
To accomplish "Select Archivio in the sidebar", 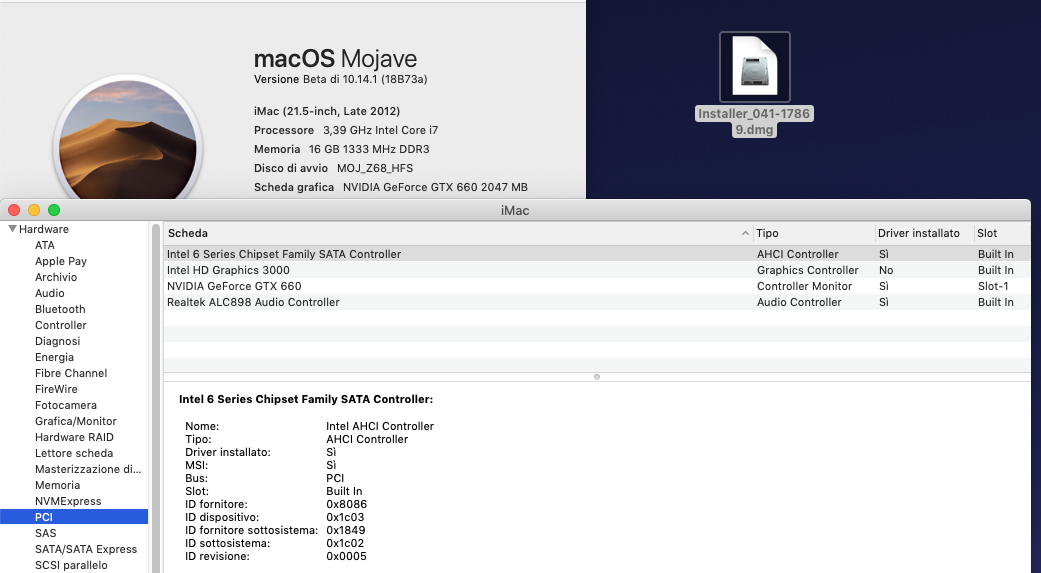I will (x=56, y=277).
